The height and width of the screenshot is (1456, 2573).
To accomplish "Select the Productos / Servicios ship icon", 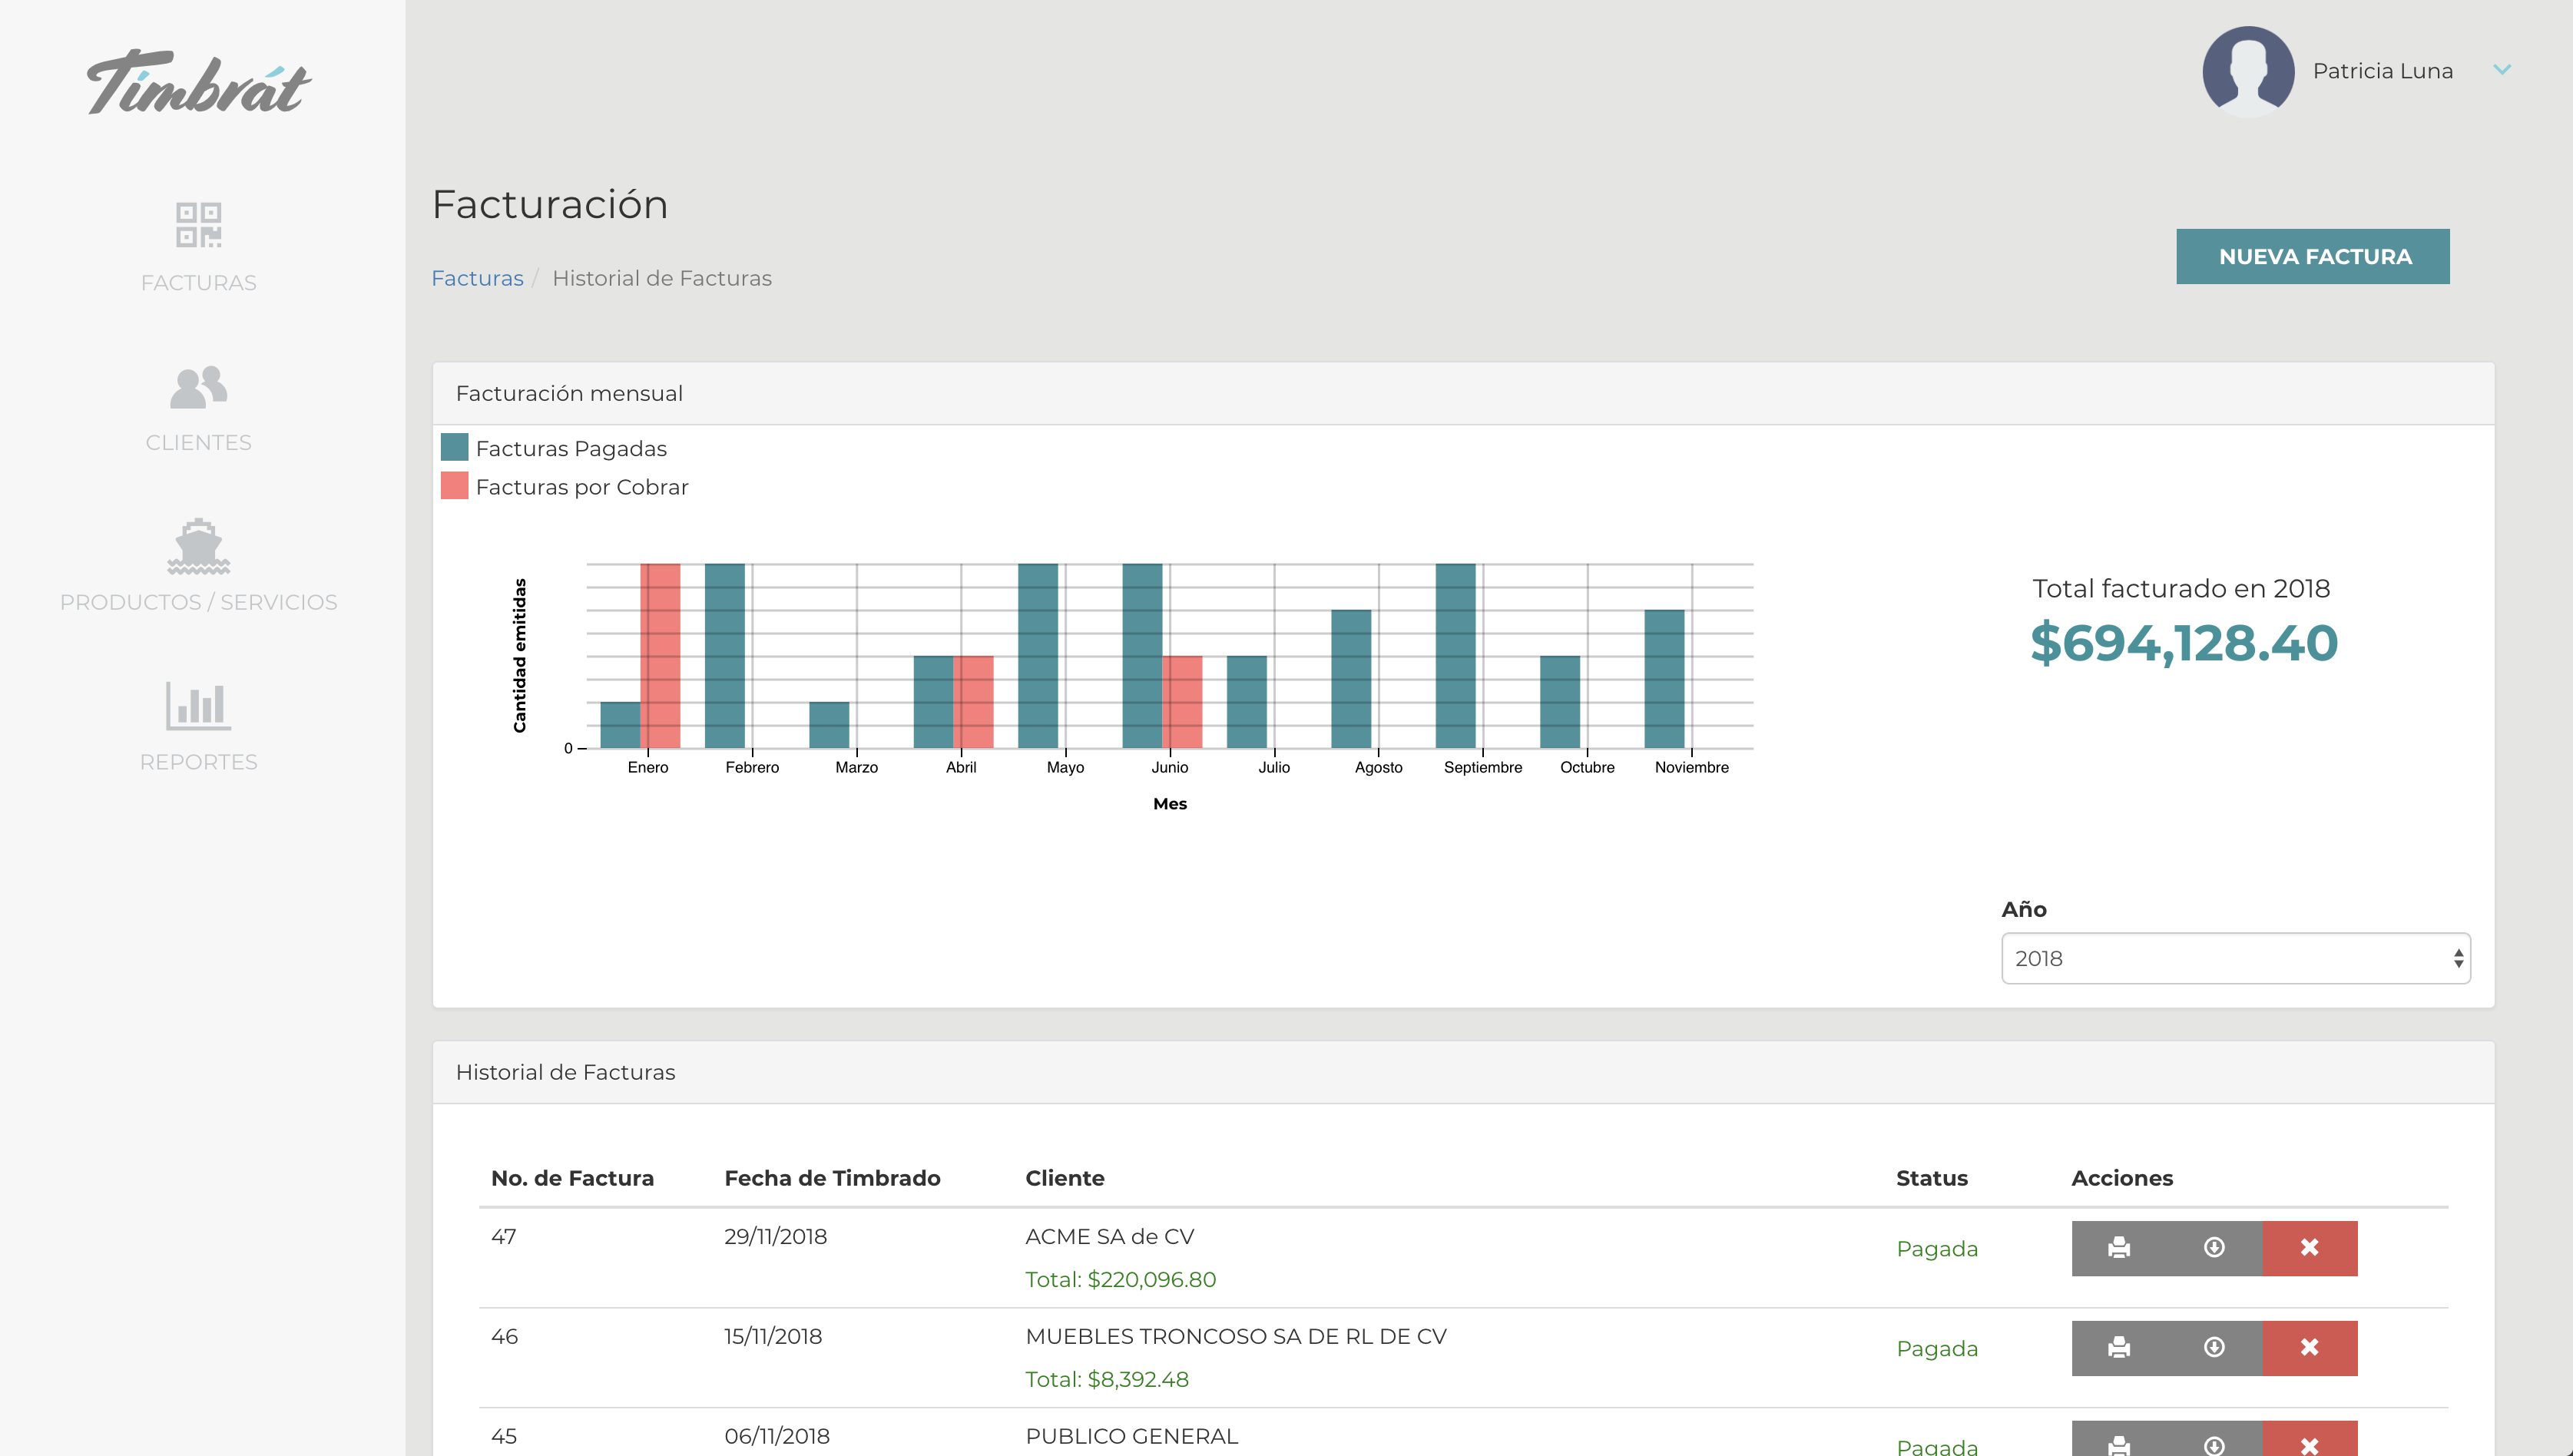I will tap(198, 546).
